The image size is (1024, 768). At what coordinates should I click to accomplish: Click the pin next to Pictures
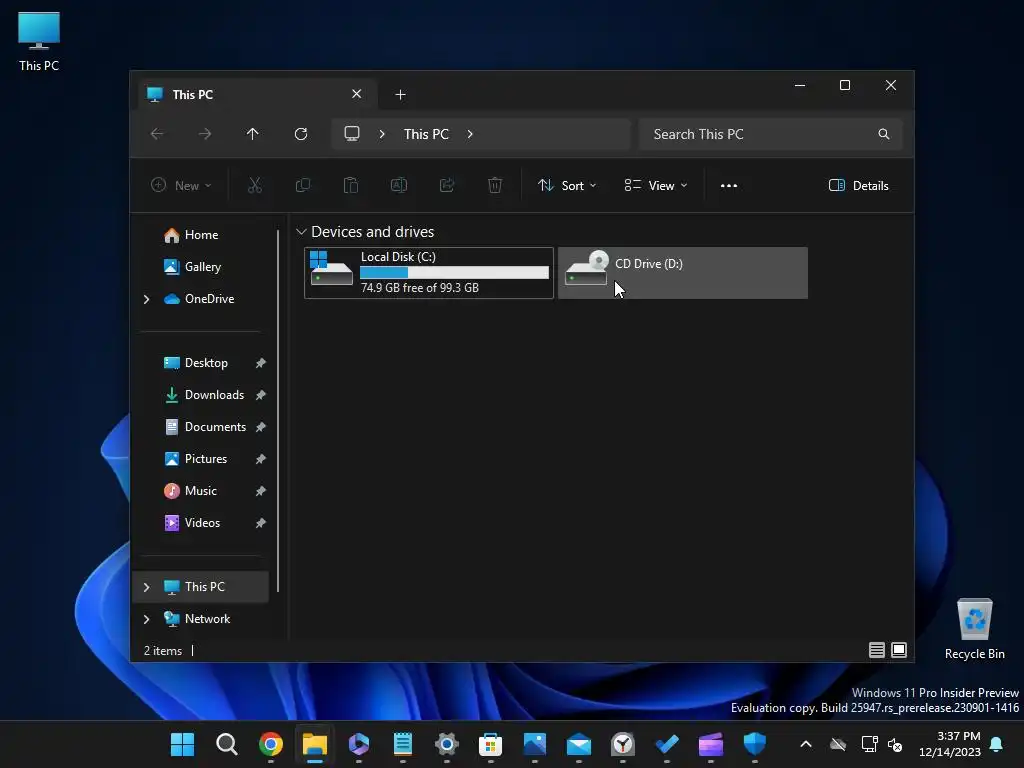point(261,459)
